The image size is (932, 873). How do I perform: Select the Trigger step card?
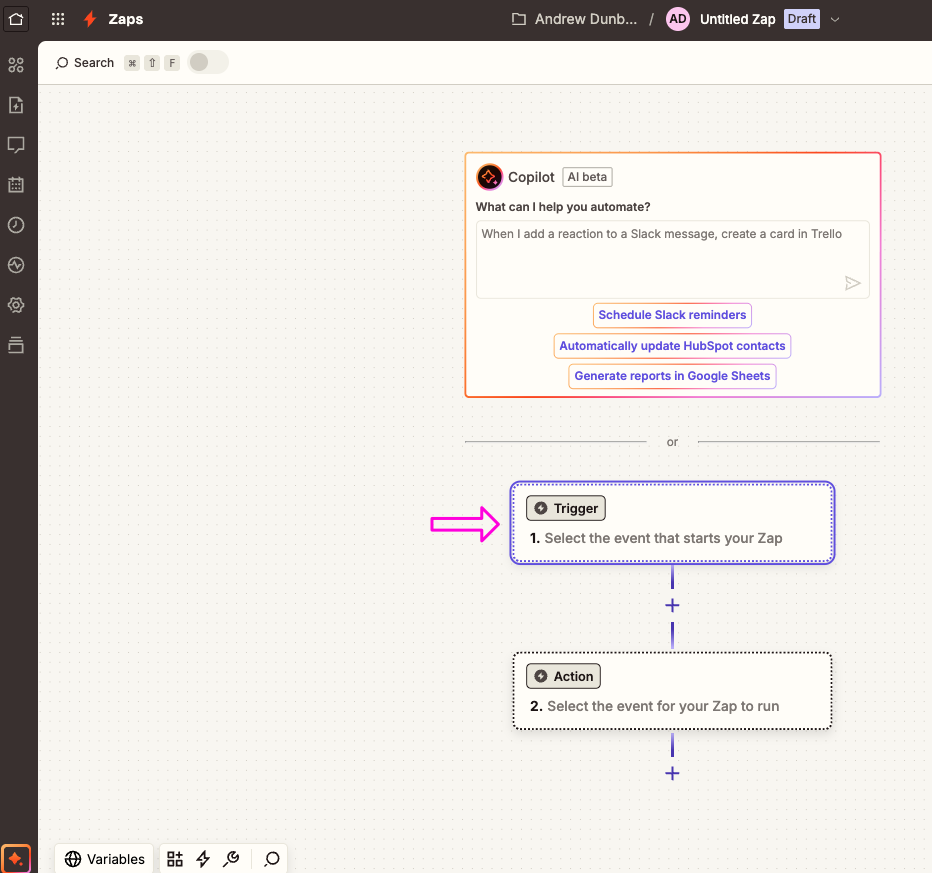[x=672, y=522]
